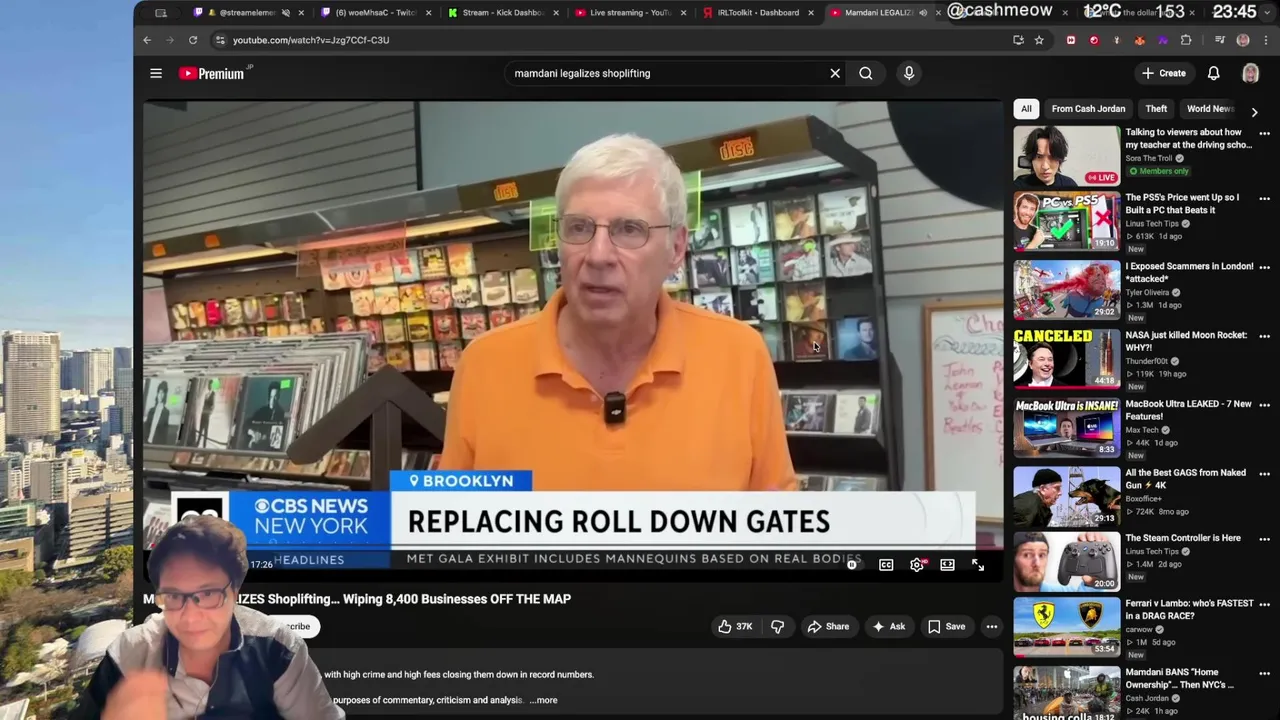Screen dimensions: 1280x720
Task: Clear the search box with the X
Action: (835, 73)
